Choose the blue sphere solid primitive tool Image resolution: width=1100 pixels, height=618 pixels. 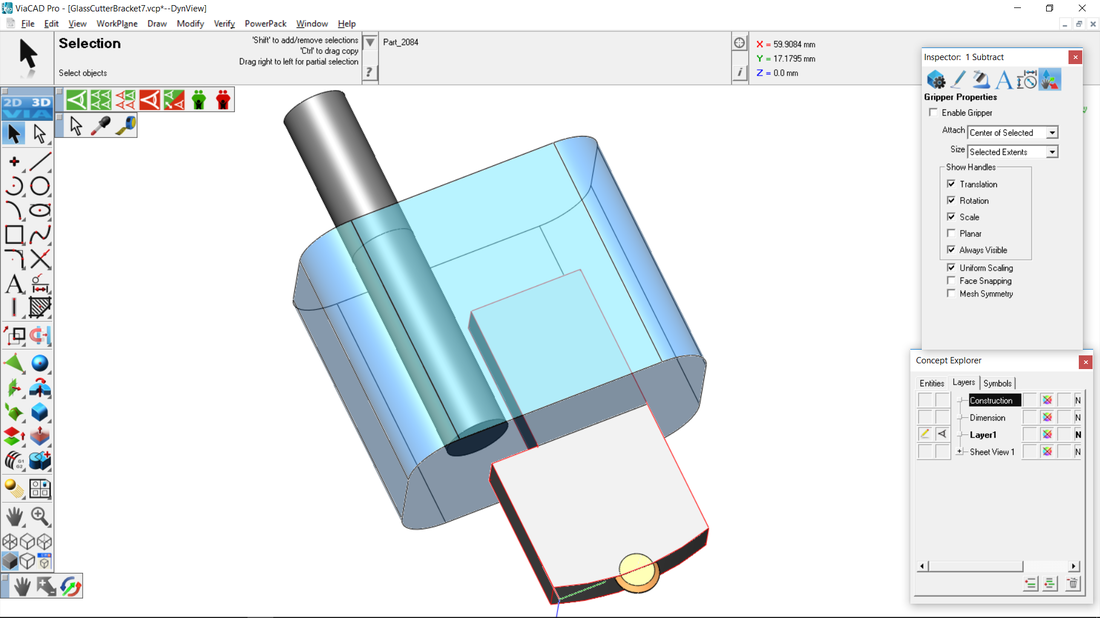pos(40,363)
